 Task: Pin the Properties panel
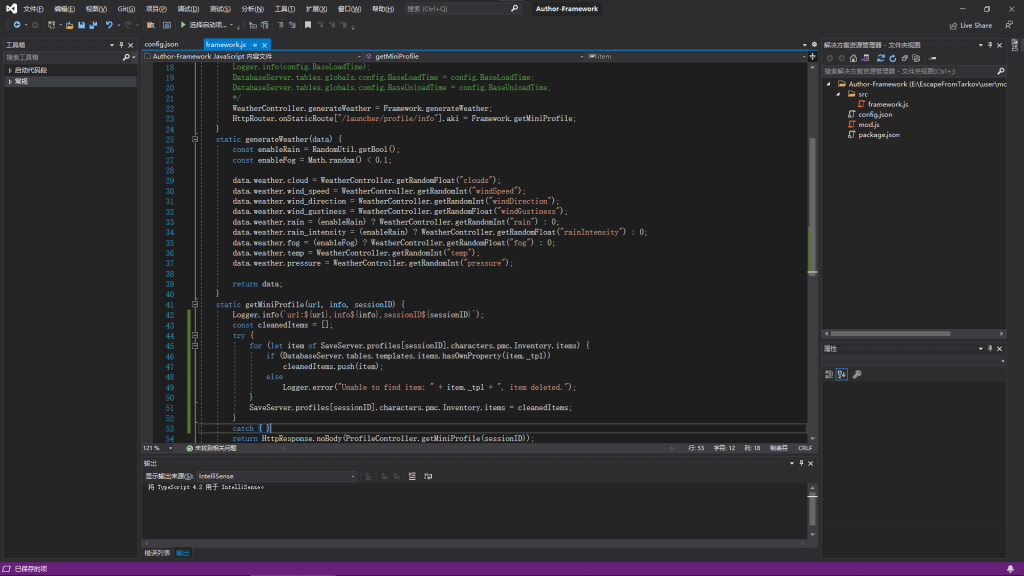pyautogui.click(x=990, y=349)
